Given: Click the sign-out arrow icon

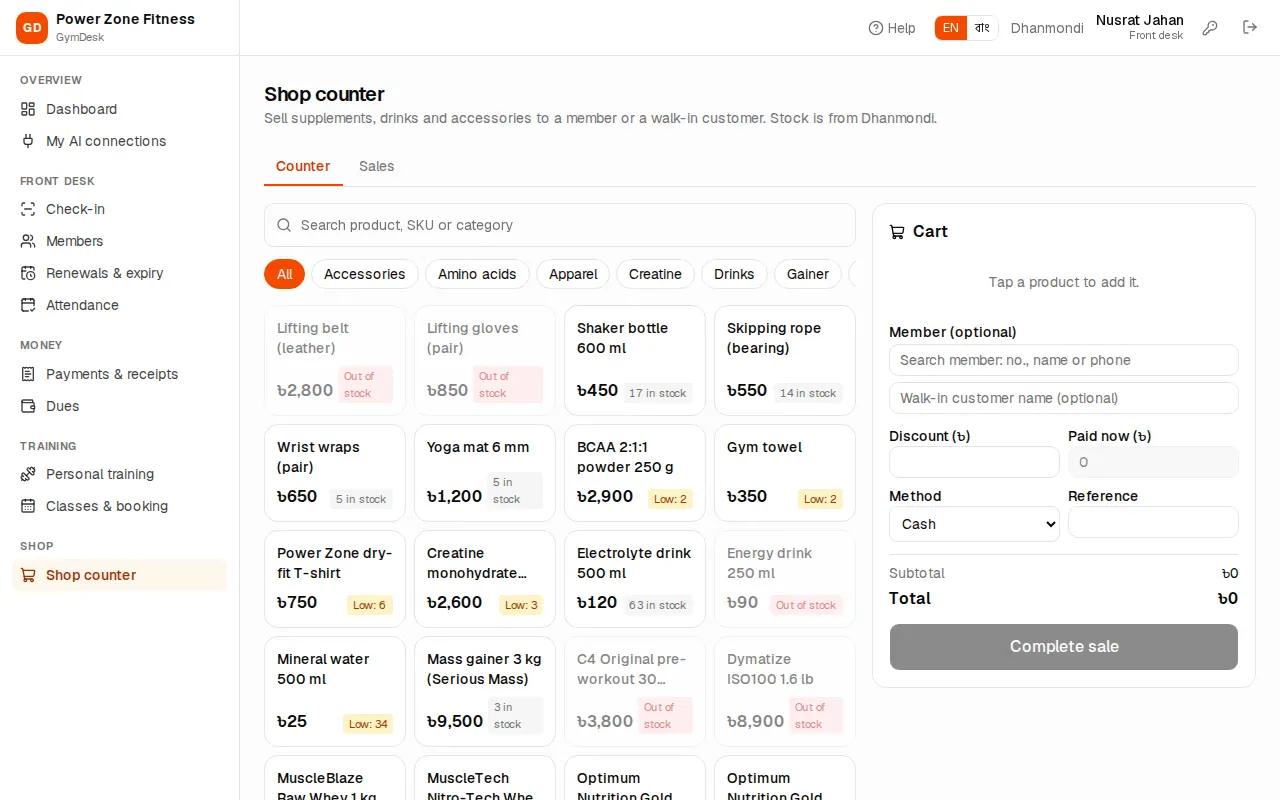Looking at the screenshot, I should (x=1250, y=28).
